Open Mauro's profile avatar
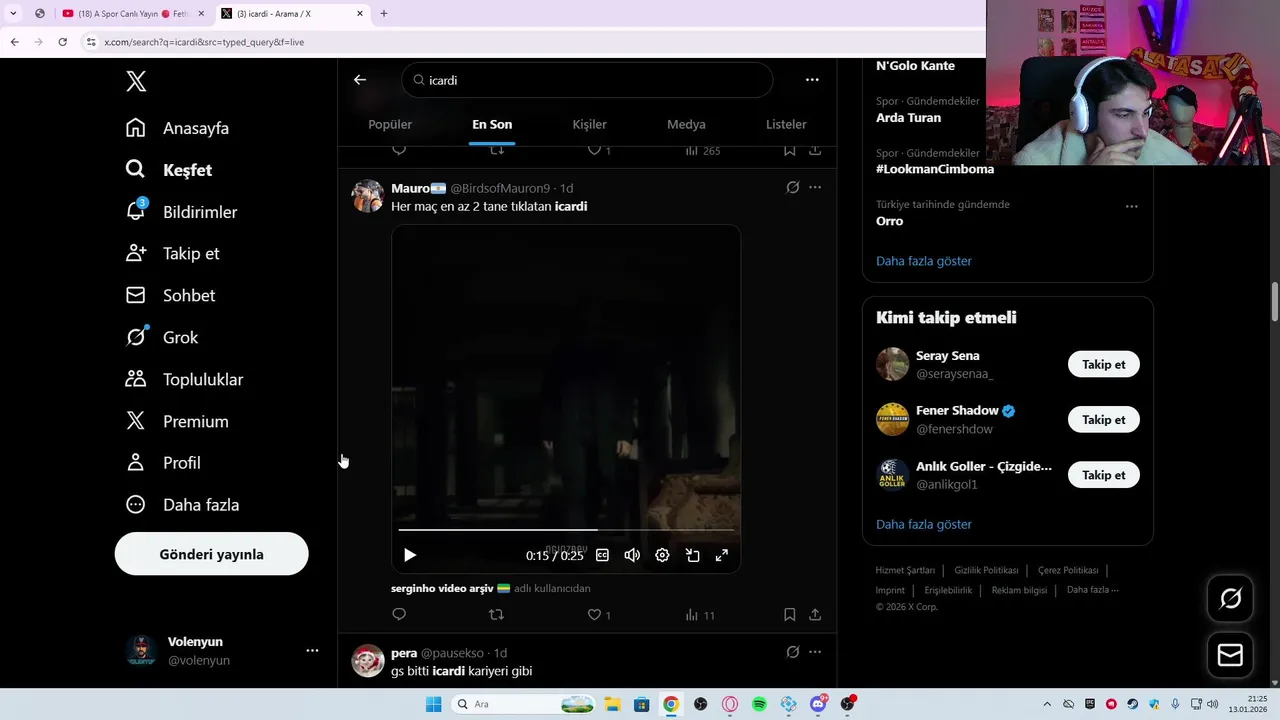Image resolution: width=1280 pixels, height=720 pixels. click(368, 196)
